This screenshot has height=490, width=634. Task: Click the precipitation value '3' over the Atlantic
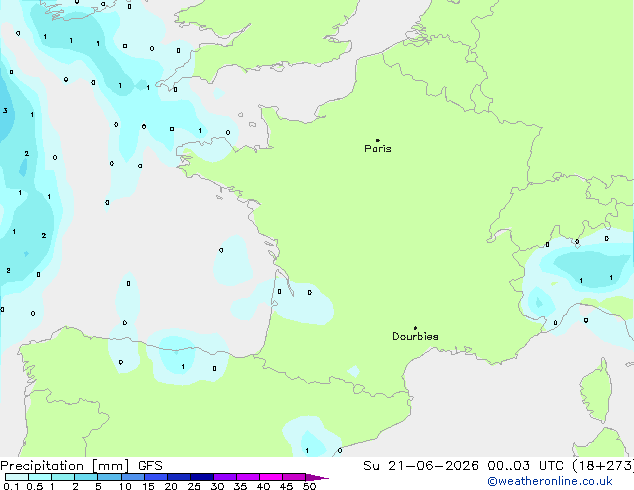click(5, 110)
